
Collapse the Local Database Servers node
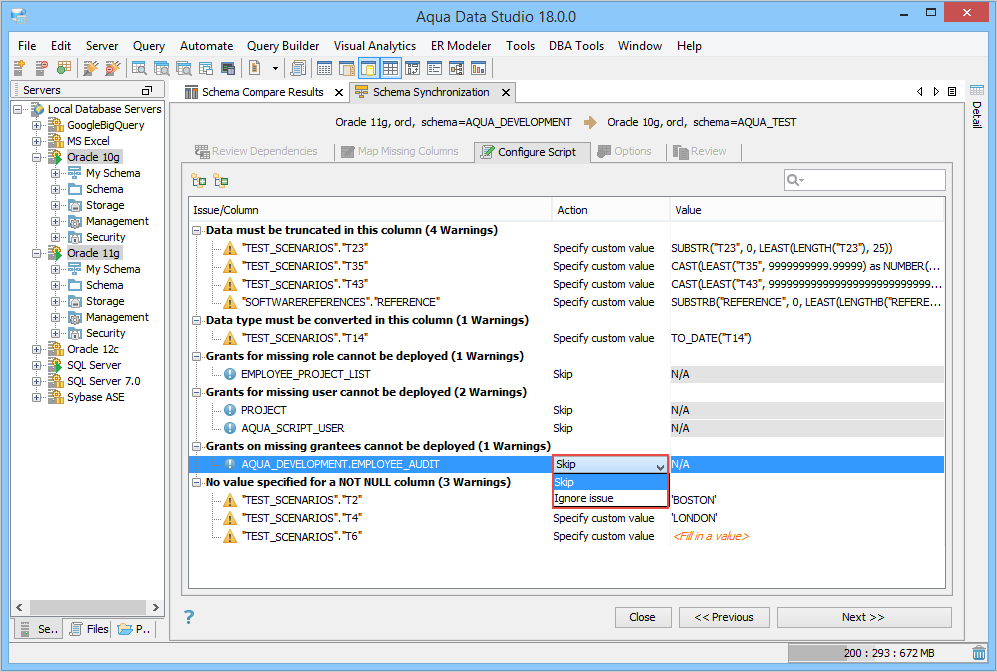point(18,109)
